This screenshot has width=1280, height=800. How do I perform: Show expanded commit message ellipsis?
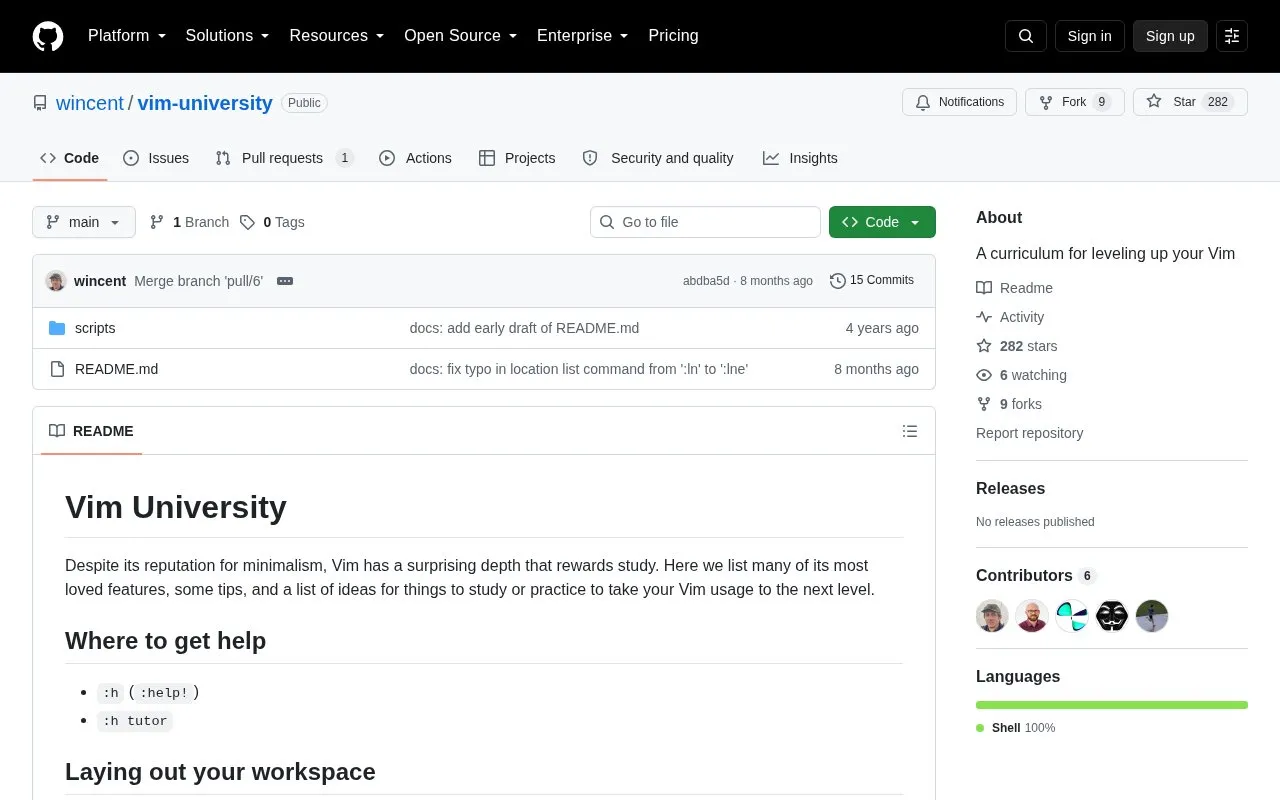point(285,281)
